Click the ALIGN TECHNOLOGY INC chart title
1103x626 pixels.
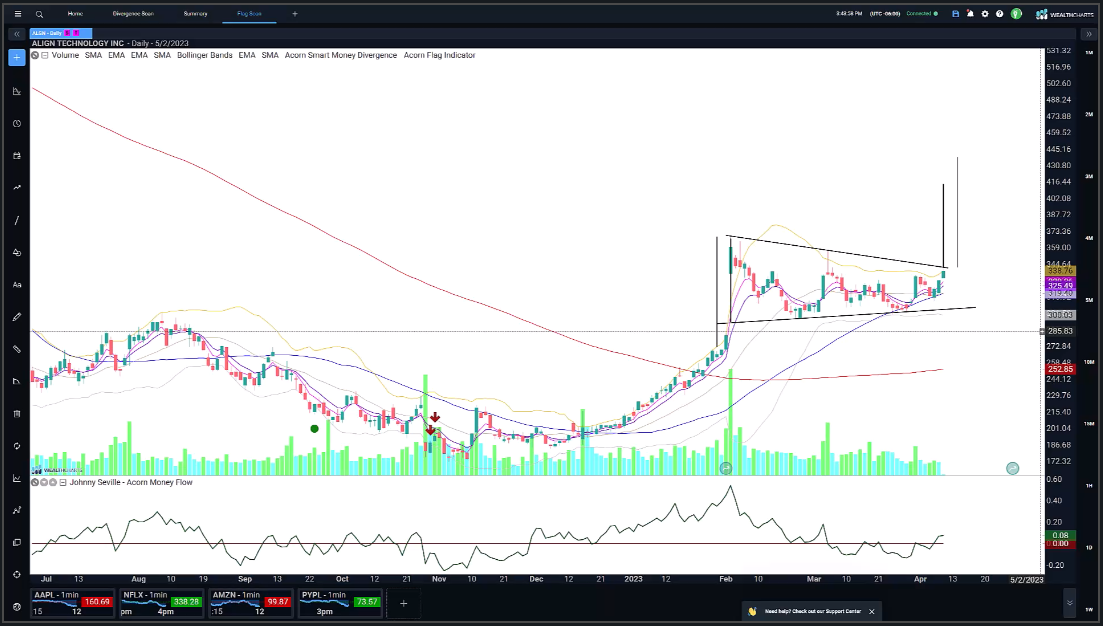(77, 44)
